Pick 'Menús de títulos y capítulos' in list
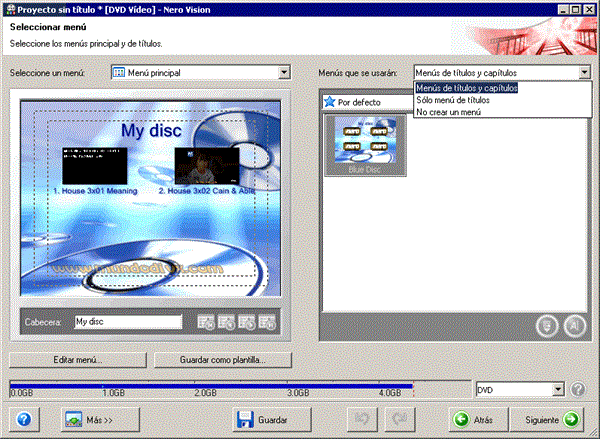The width and height of the screenshot is (600, 439). (x=466, y=88)
